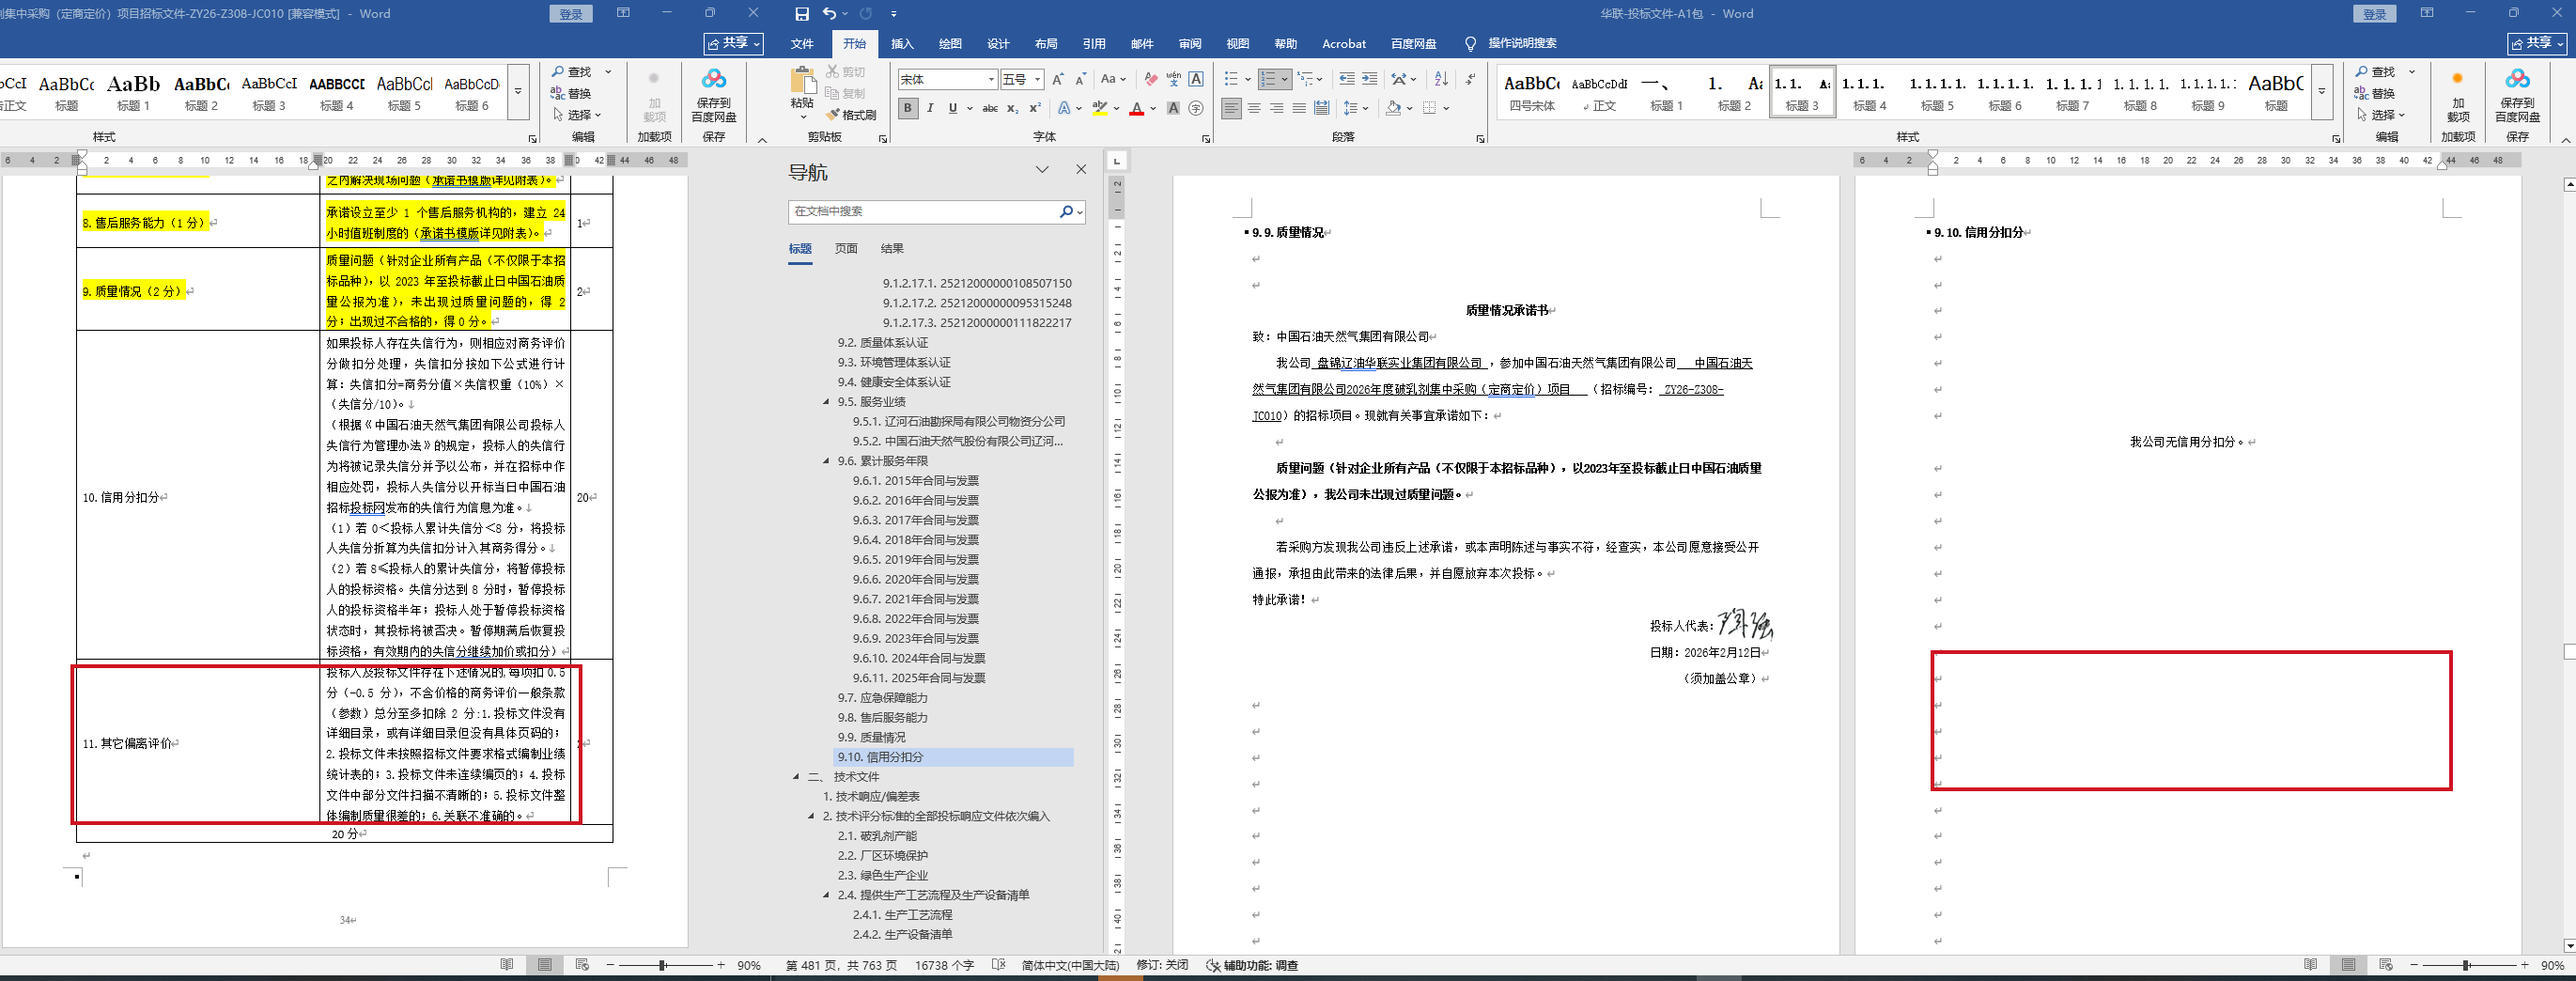The width and height of the screenshot is (2576, 981).
Task: Collapse the 9.5. 服务业绩 heading in navigation
Action: point(827,402)
